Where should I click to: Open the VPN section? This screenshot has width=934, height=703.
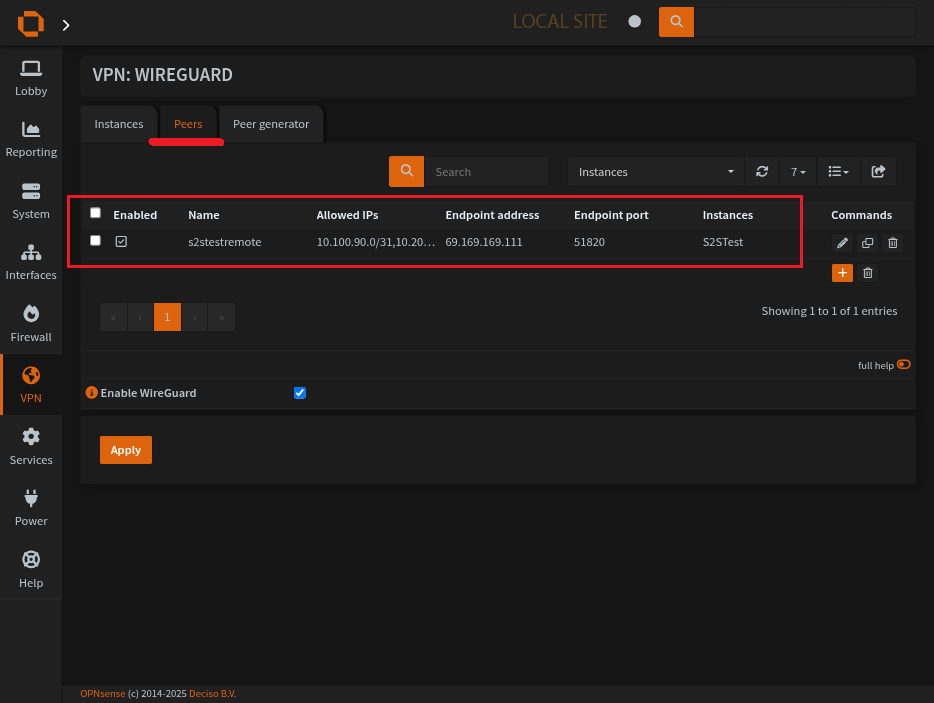click(x=31, y=385)
